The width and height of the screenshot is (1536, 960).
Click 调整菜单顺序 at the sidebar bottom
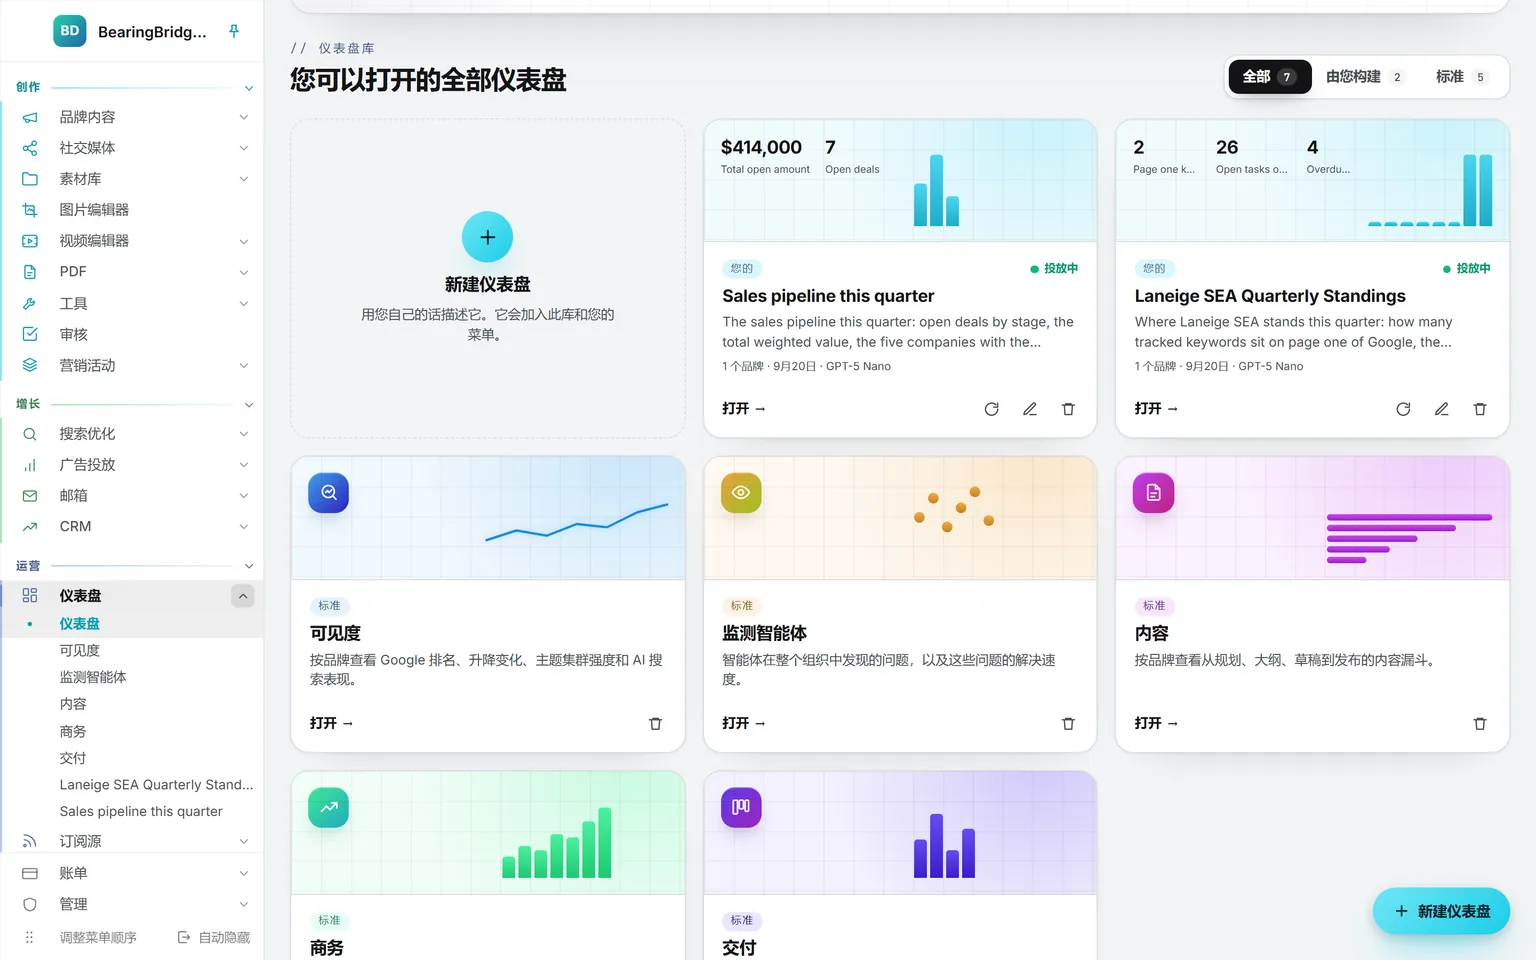tap(98, 937)
